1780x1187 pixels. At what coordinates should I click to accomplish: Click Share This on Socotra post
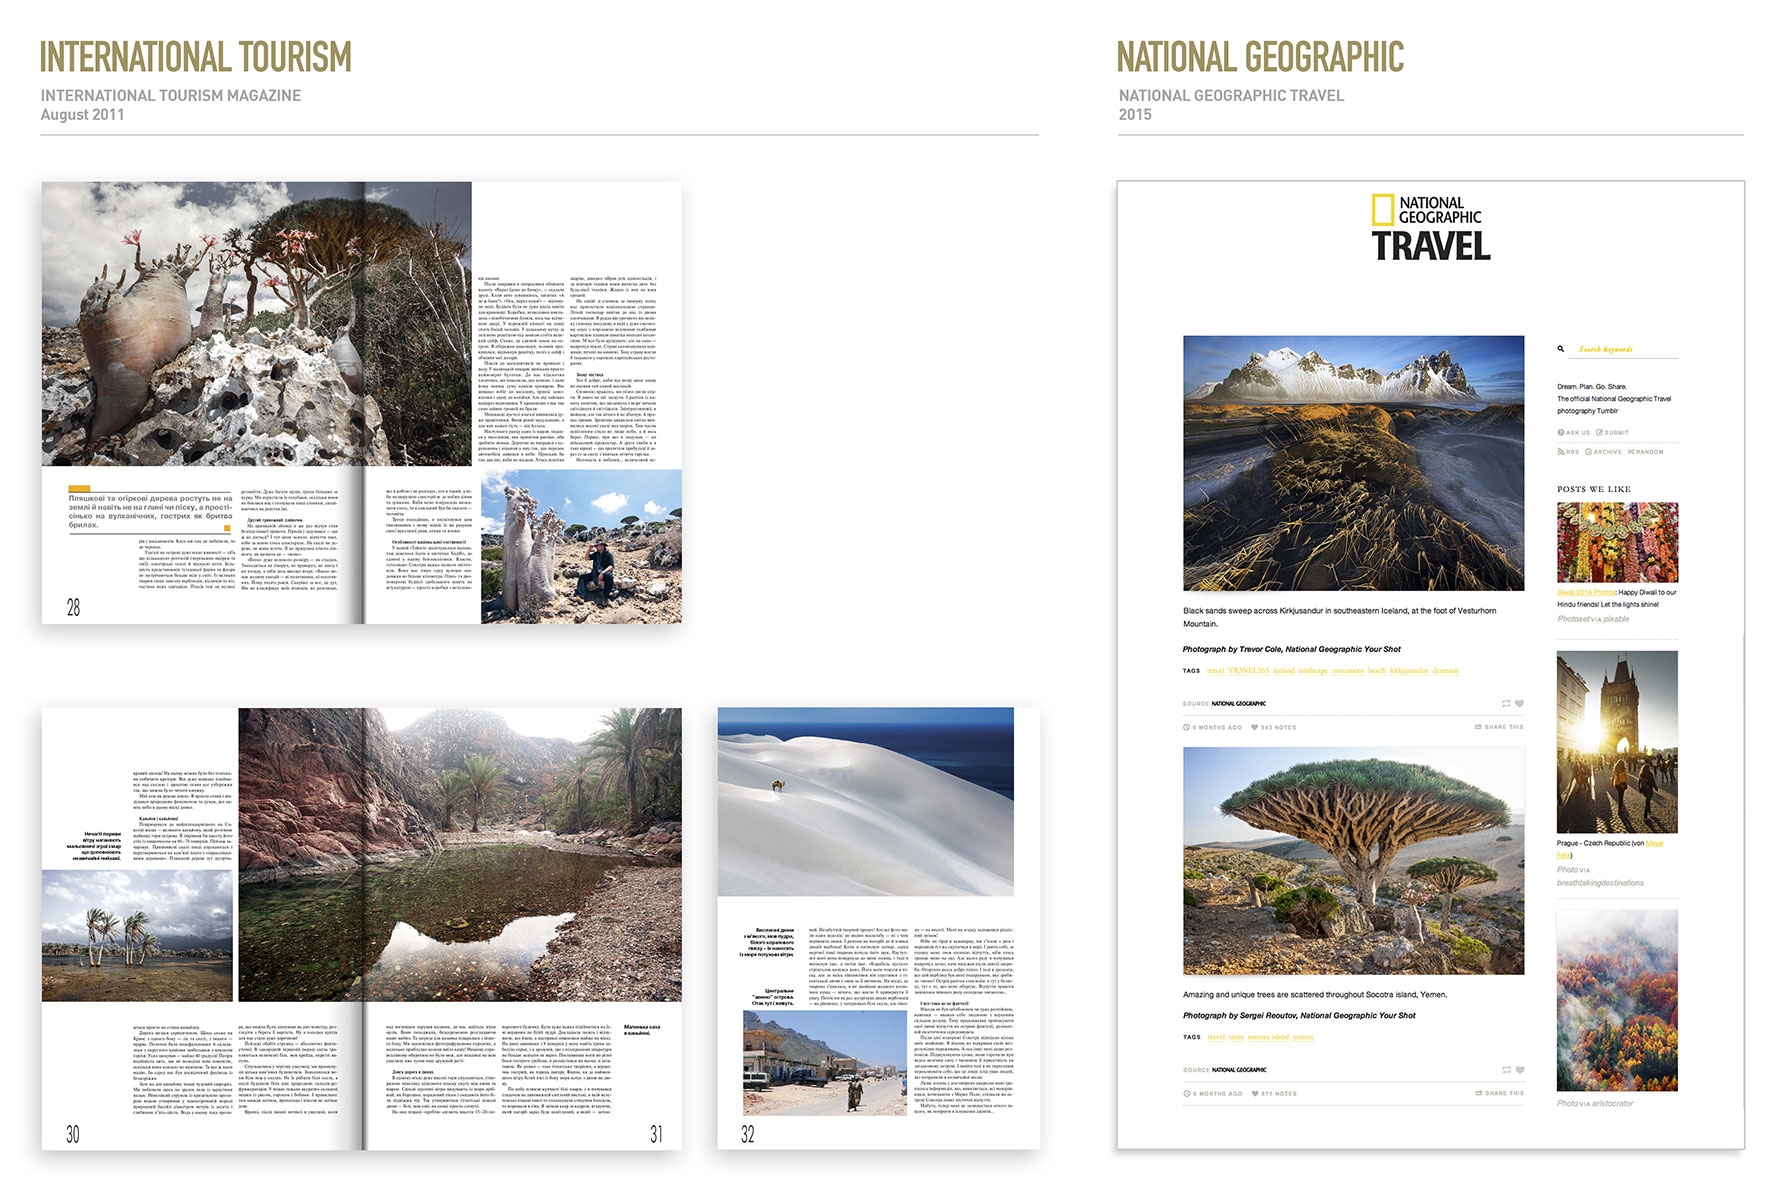coord(1500,1093)
